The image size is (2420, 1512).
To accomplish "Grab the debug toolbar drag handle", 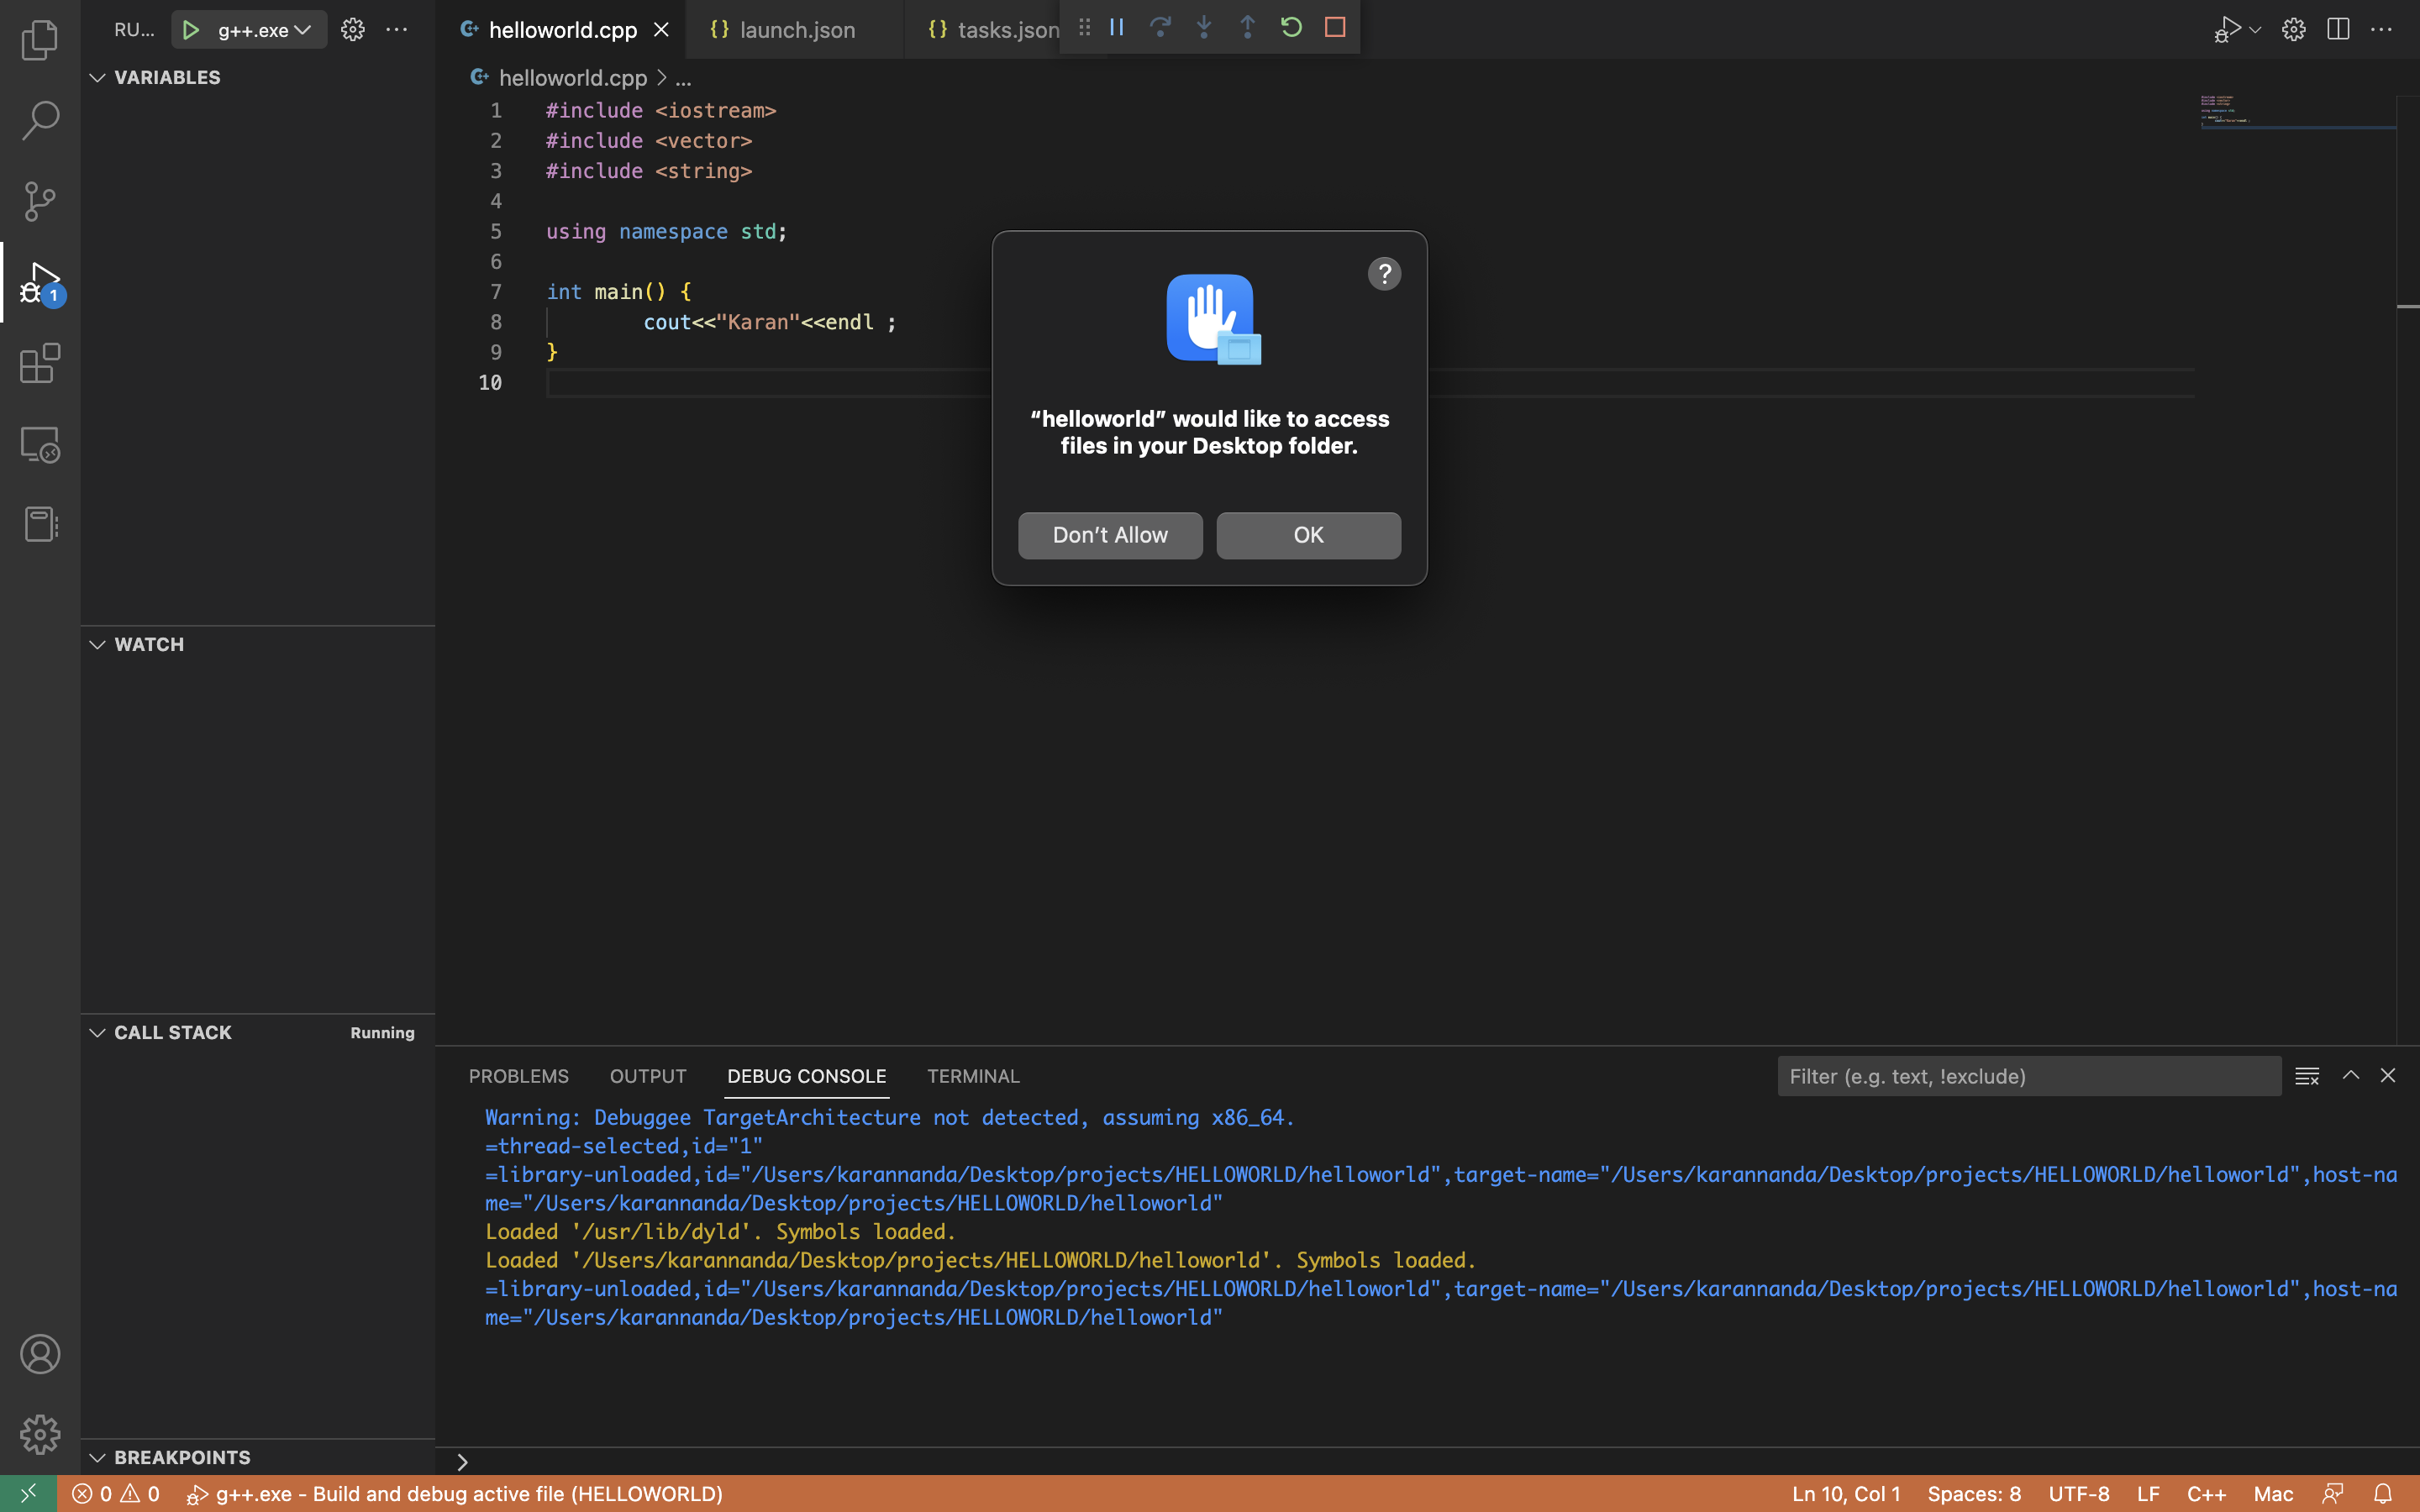I will [1084, 27].
